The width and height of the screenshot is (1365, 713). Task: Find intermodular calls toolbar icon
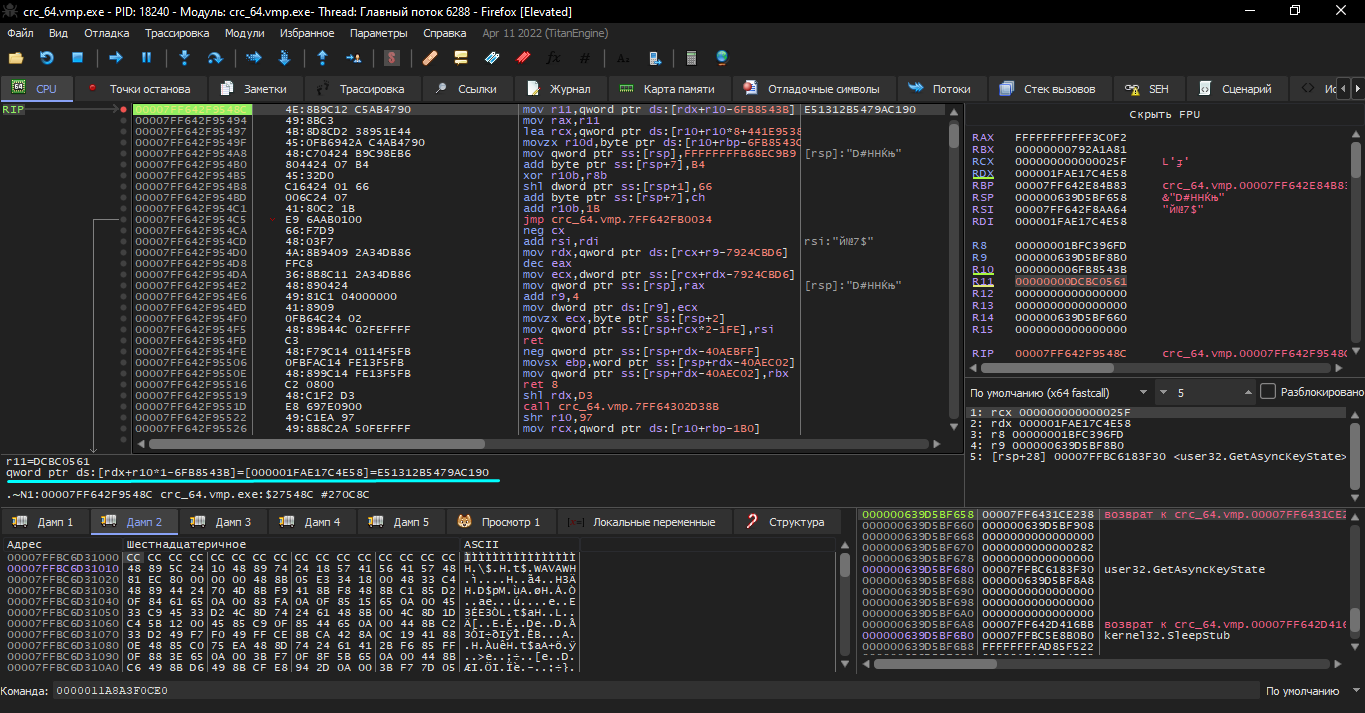click(x=655, y=58)
